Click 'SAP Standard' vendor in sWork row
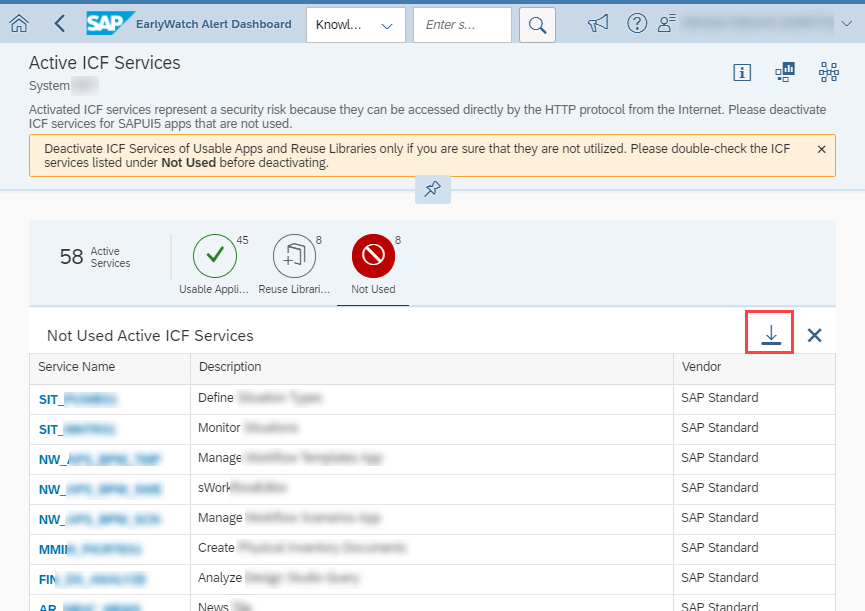This screenshot has height=611, width=865. (x=719, y=487)
